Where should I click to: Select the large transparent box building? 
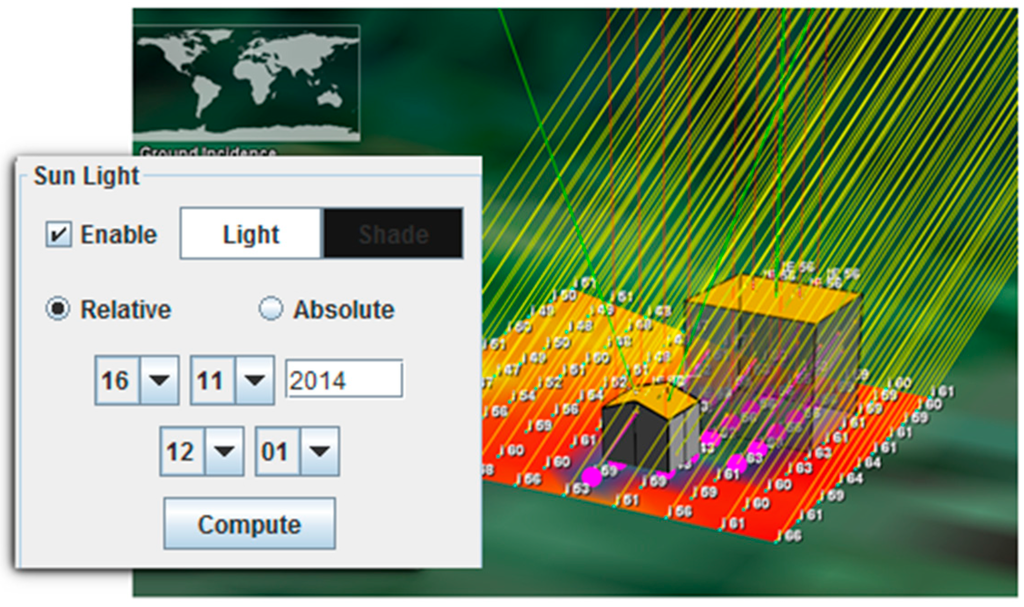pos(770,350)
